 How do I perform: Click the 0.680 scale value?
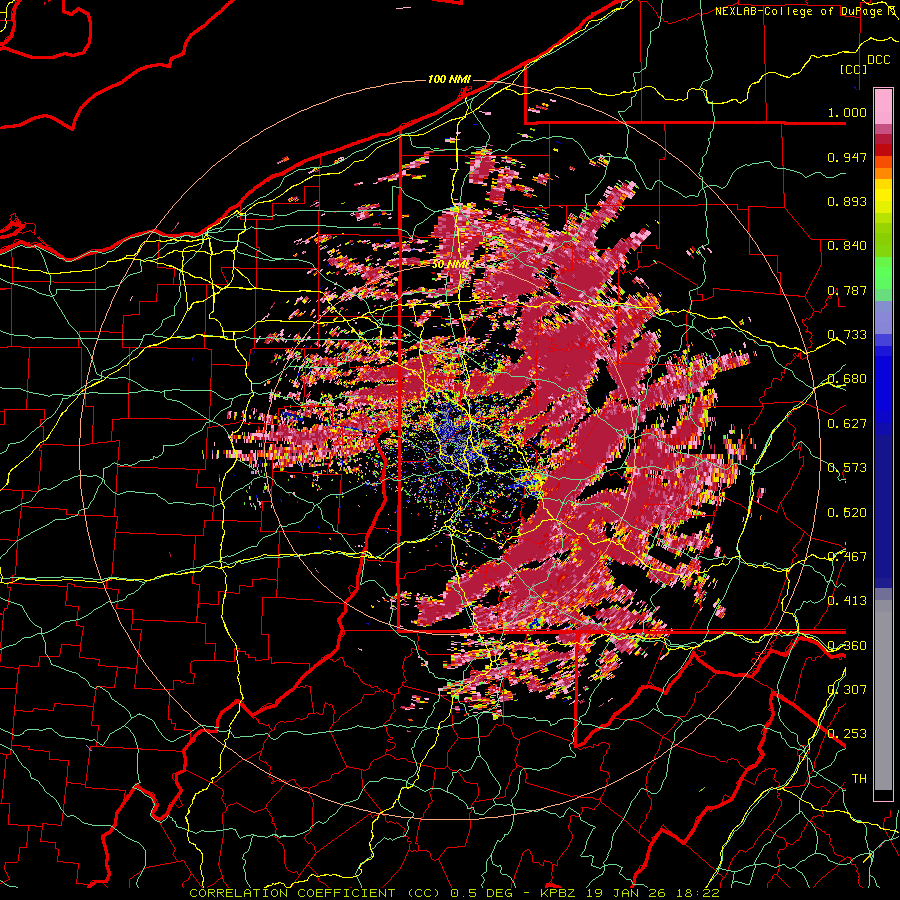847,379
